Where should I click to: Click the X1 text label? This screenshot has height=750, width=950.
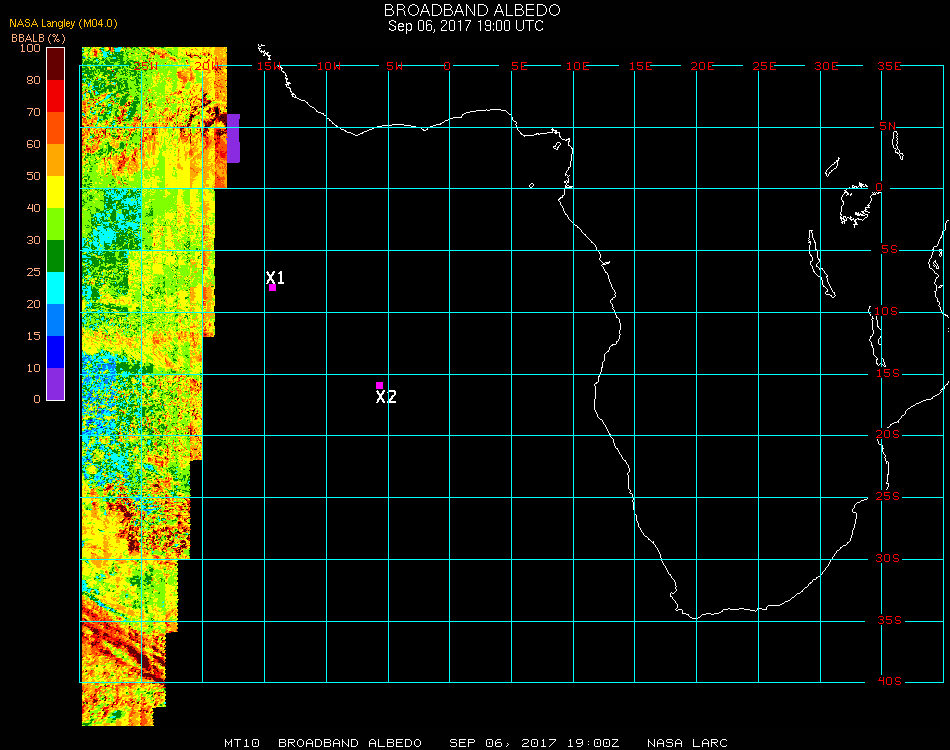pyautogui.click(x=276, y=277)
